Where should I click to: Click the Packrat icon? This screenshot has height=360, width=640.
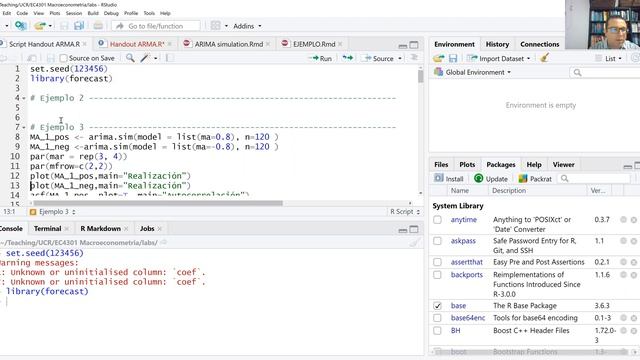[x=523, y=178]
